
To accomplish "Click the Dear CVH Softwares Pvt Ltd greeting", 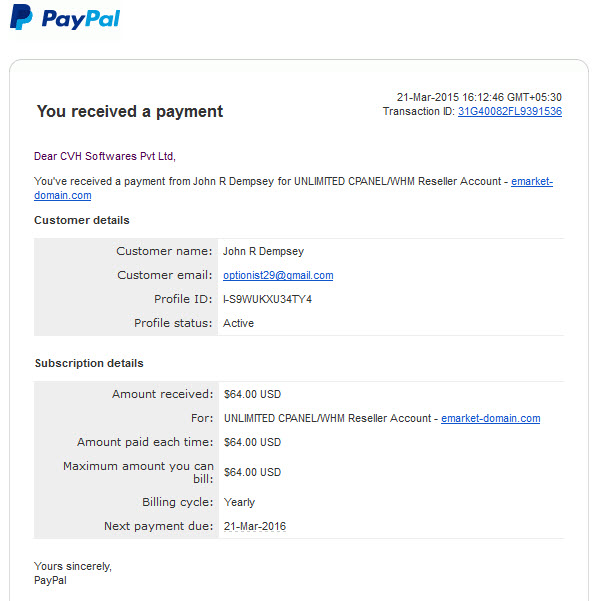I will click(105, 156).
